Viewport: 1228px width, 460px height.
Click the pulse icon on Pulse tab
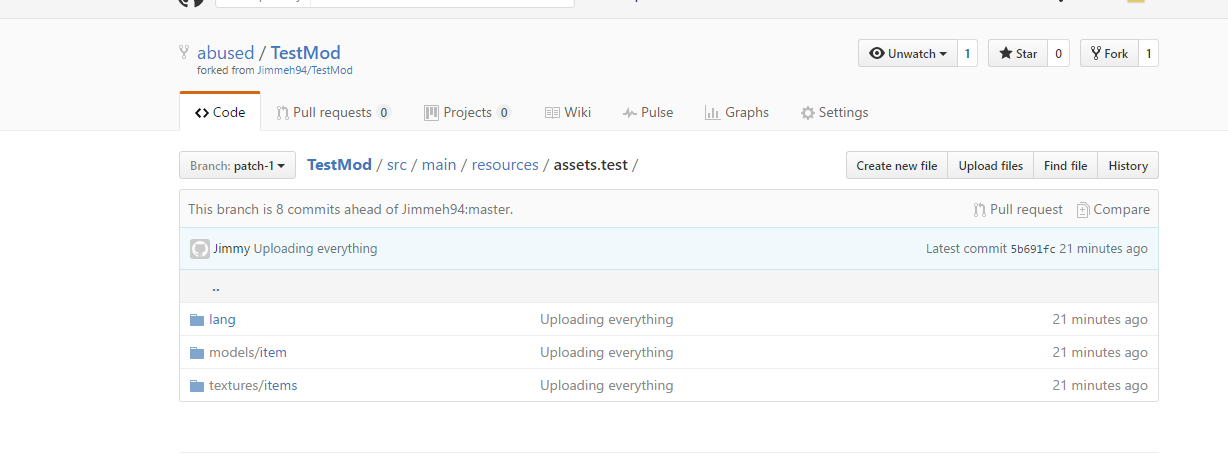tap(630, 113)
